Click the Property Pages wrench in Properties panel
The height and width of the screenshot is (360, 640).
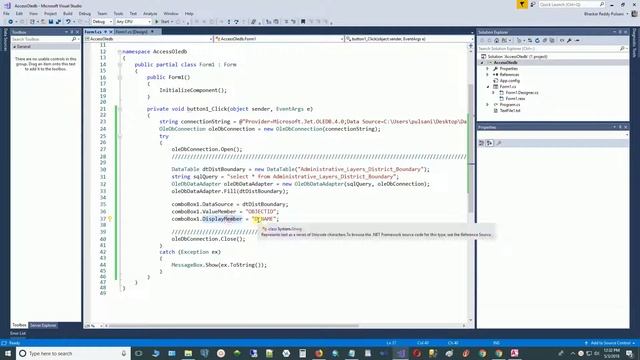pyautogui.click(x=499, y=143)
